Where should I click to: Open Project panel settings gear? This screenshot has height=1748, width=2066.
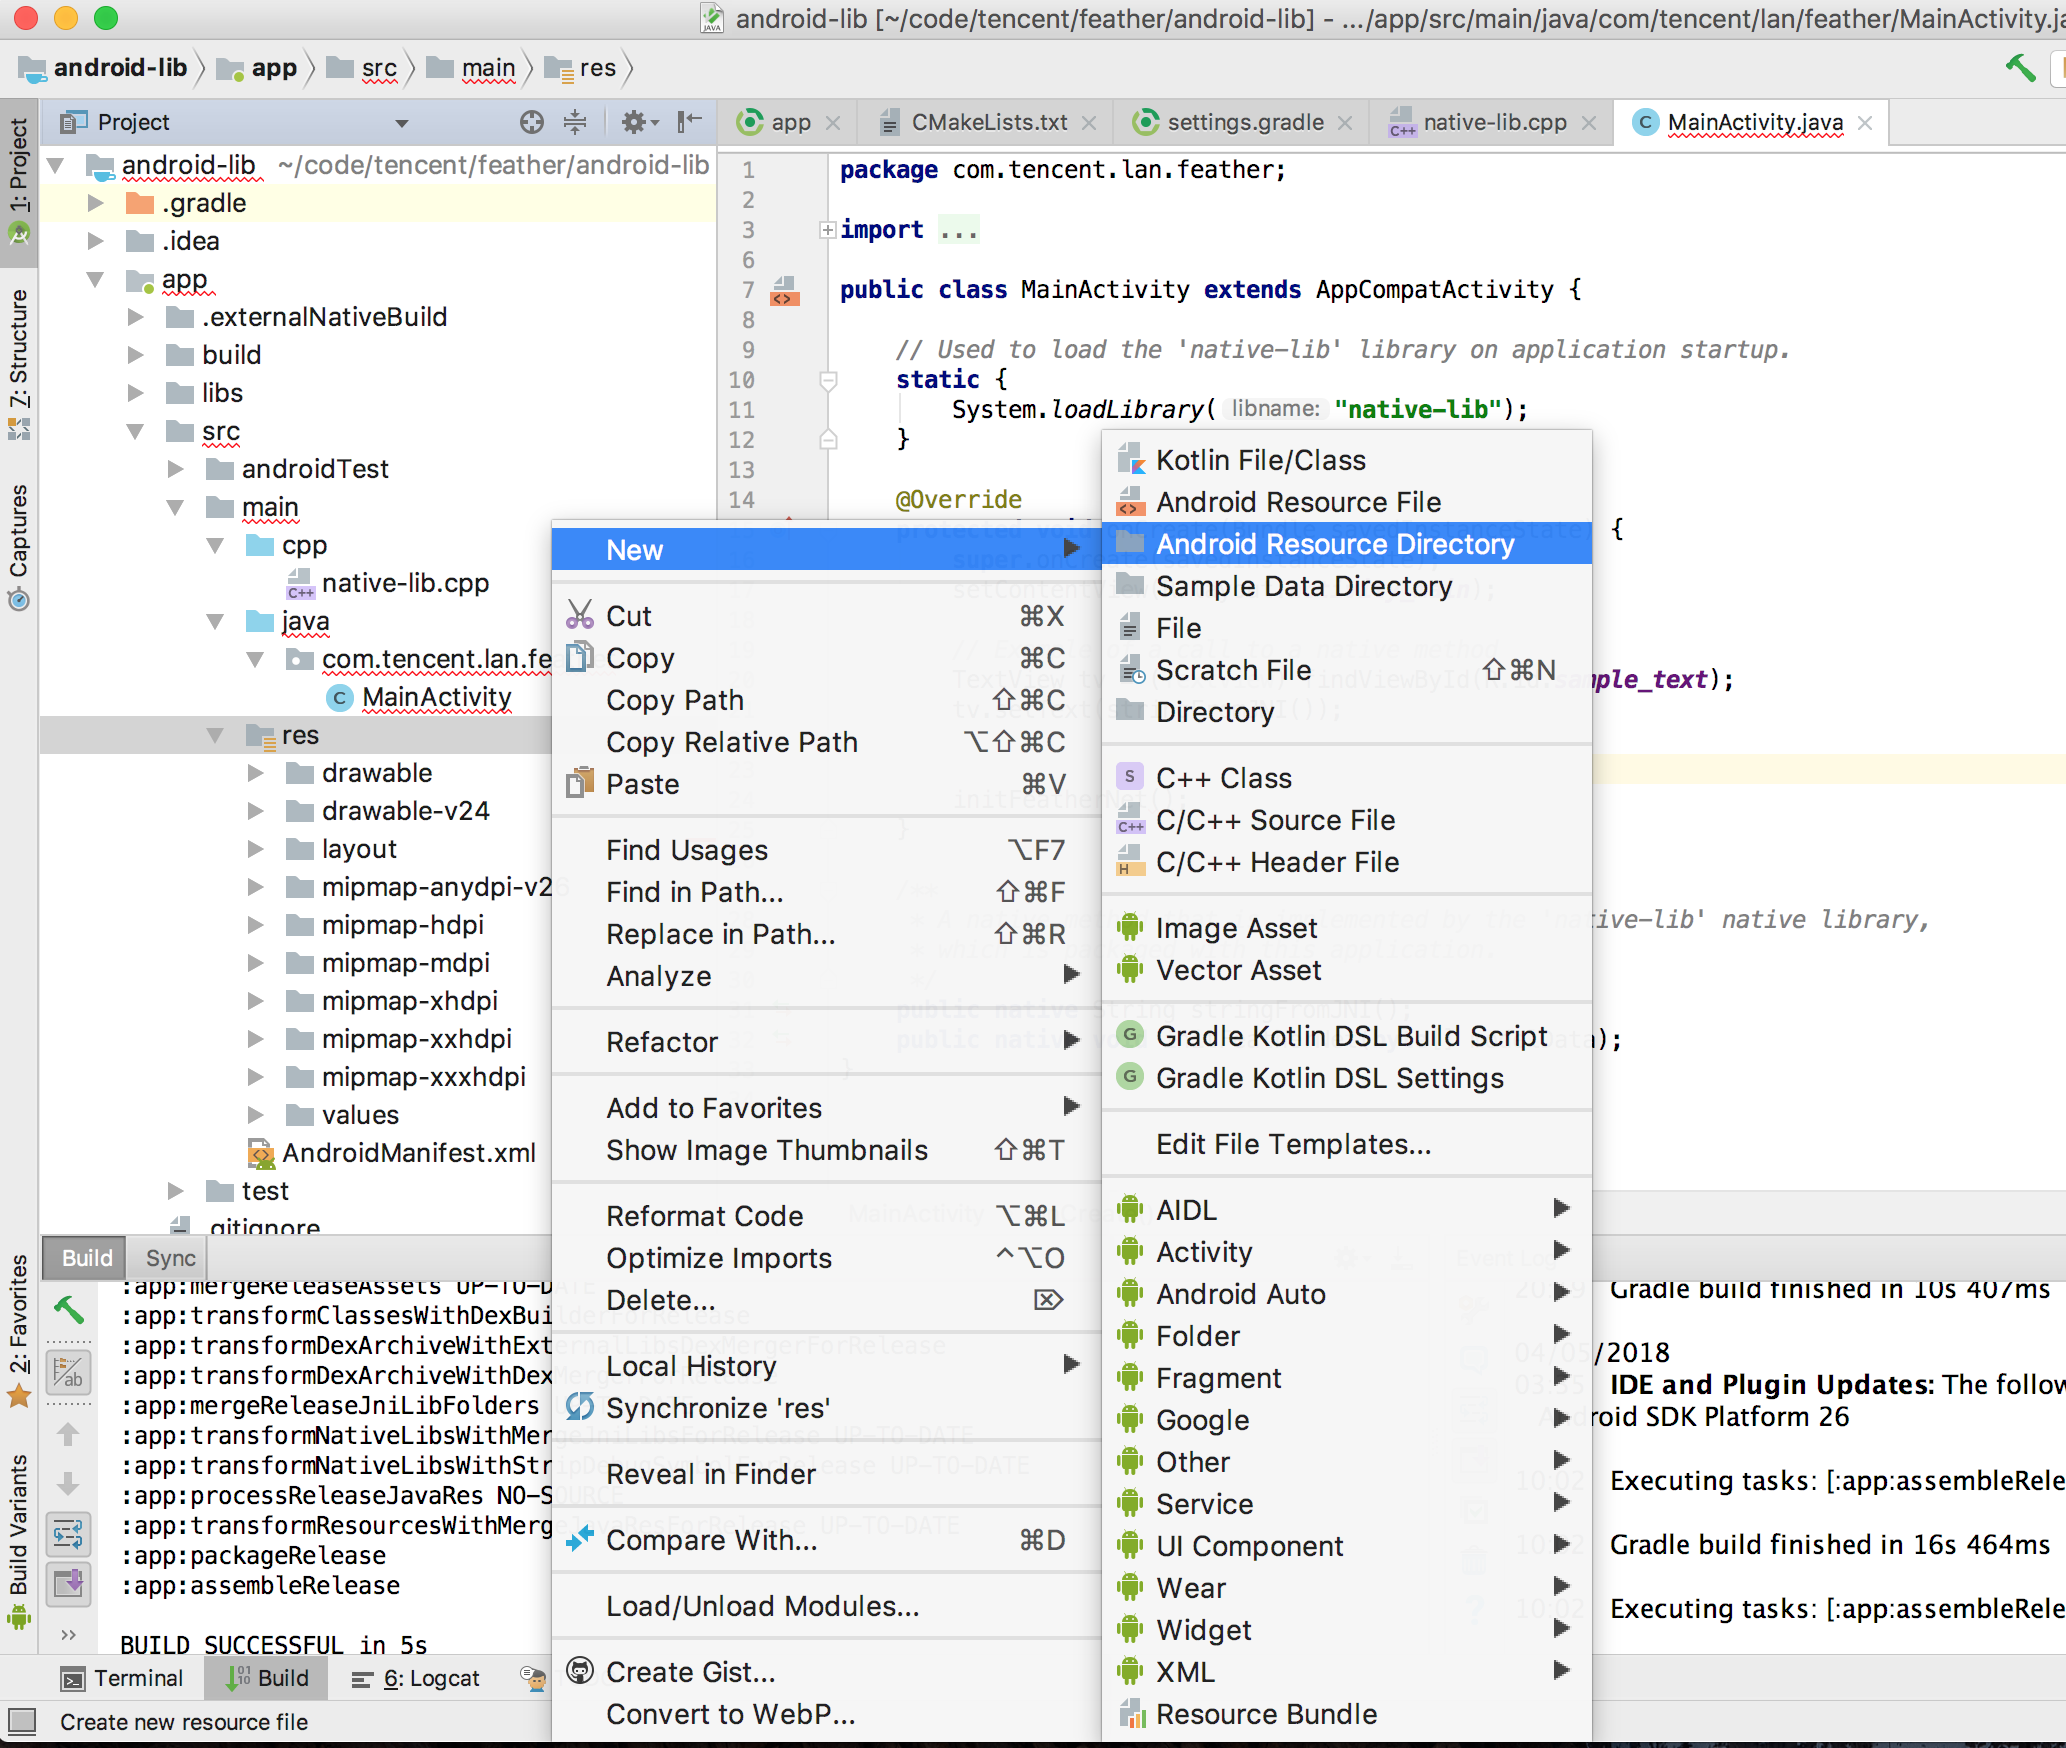(x=636, y=122)
